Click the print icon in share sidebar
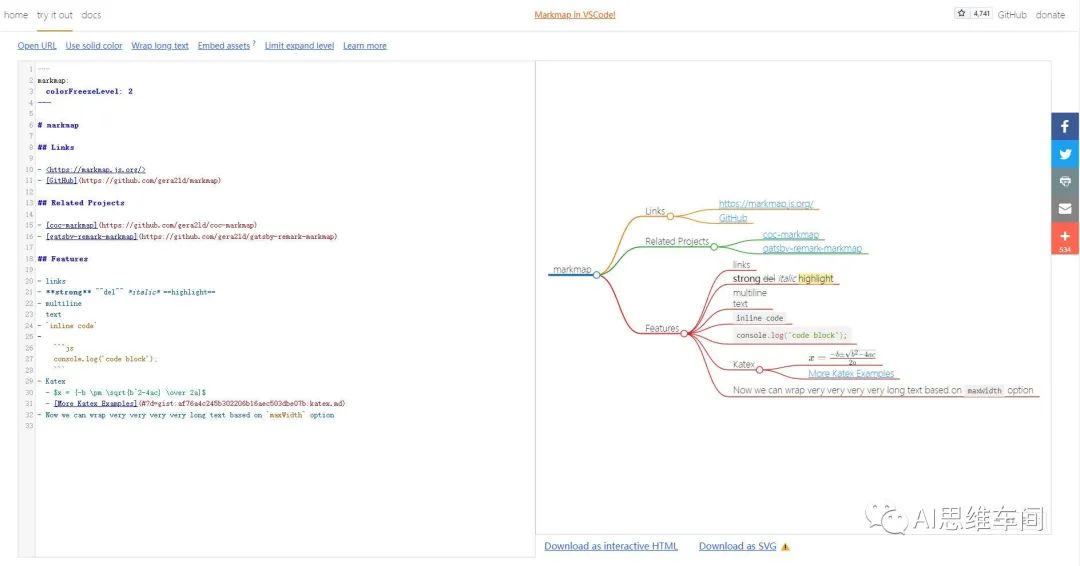This screenshot has width=1080, height=566. click(1065, 182)
